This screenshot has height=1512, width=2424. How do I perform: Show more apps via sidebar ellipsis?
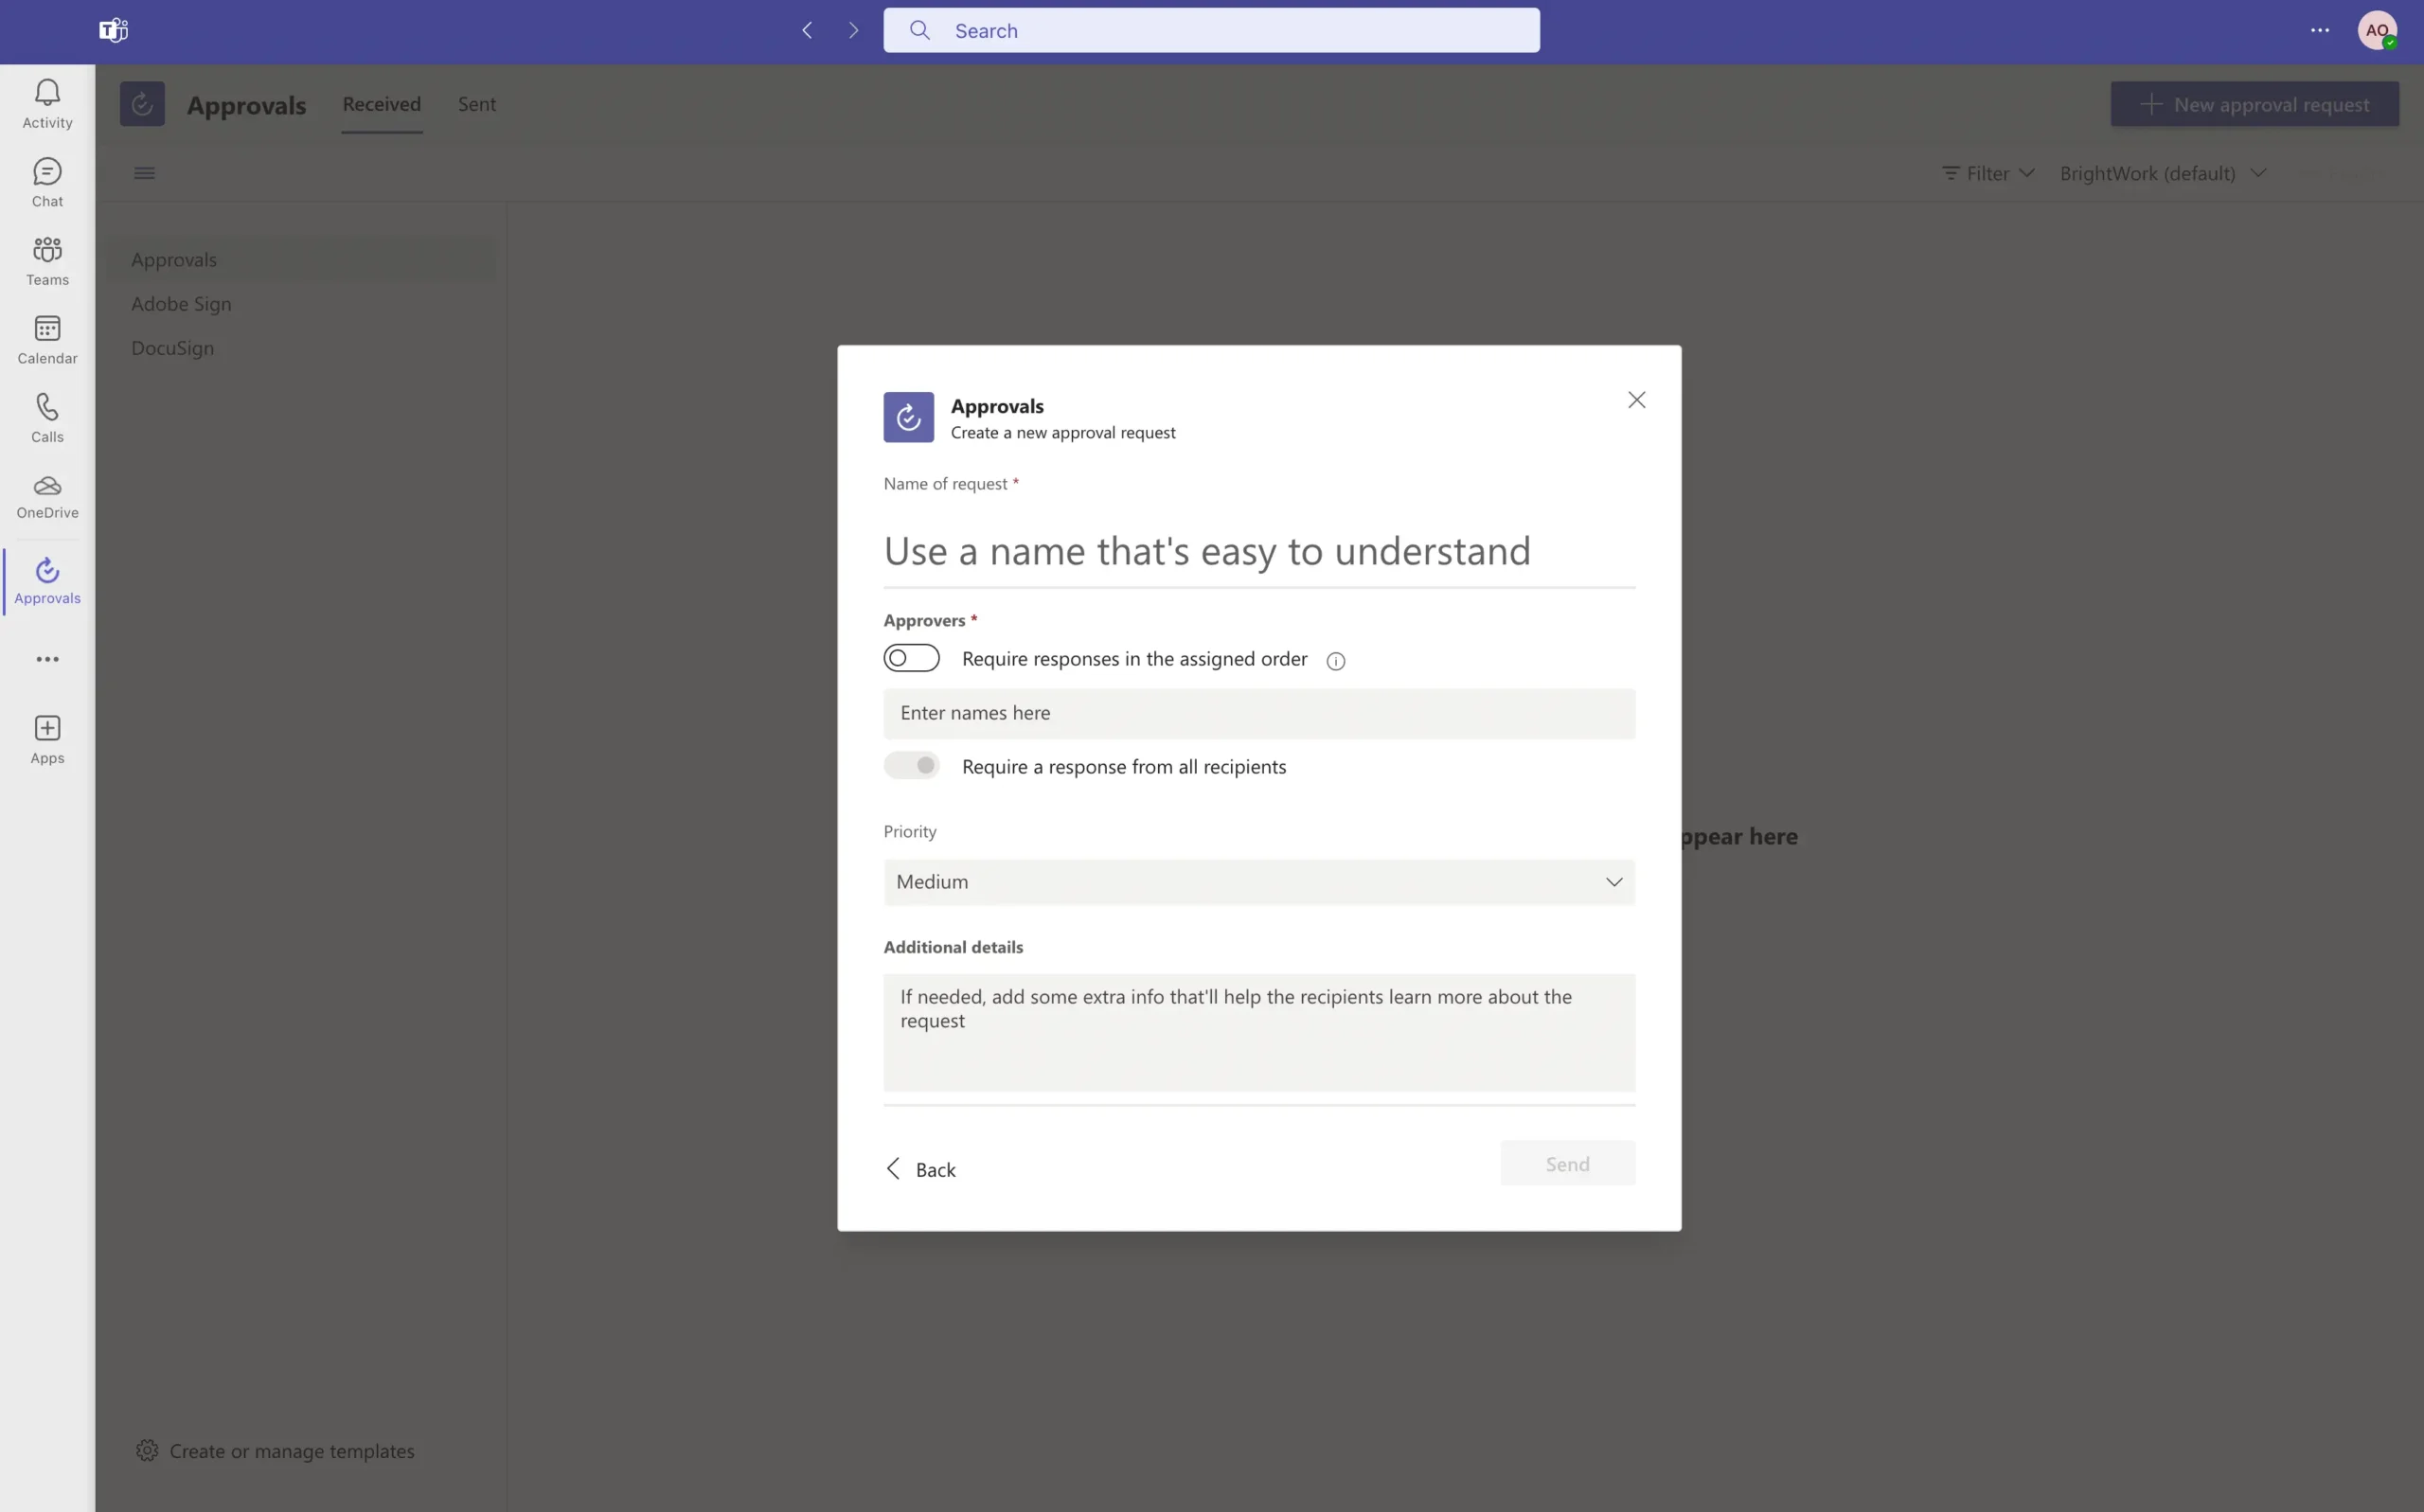point(47,659)
